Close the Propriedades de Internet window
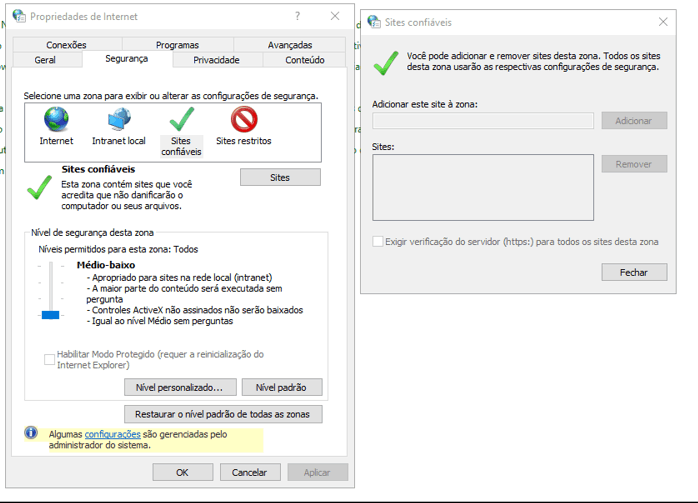The width and height of the screenshot is (698, 503). click(335, 16)
